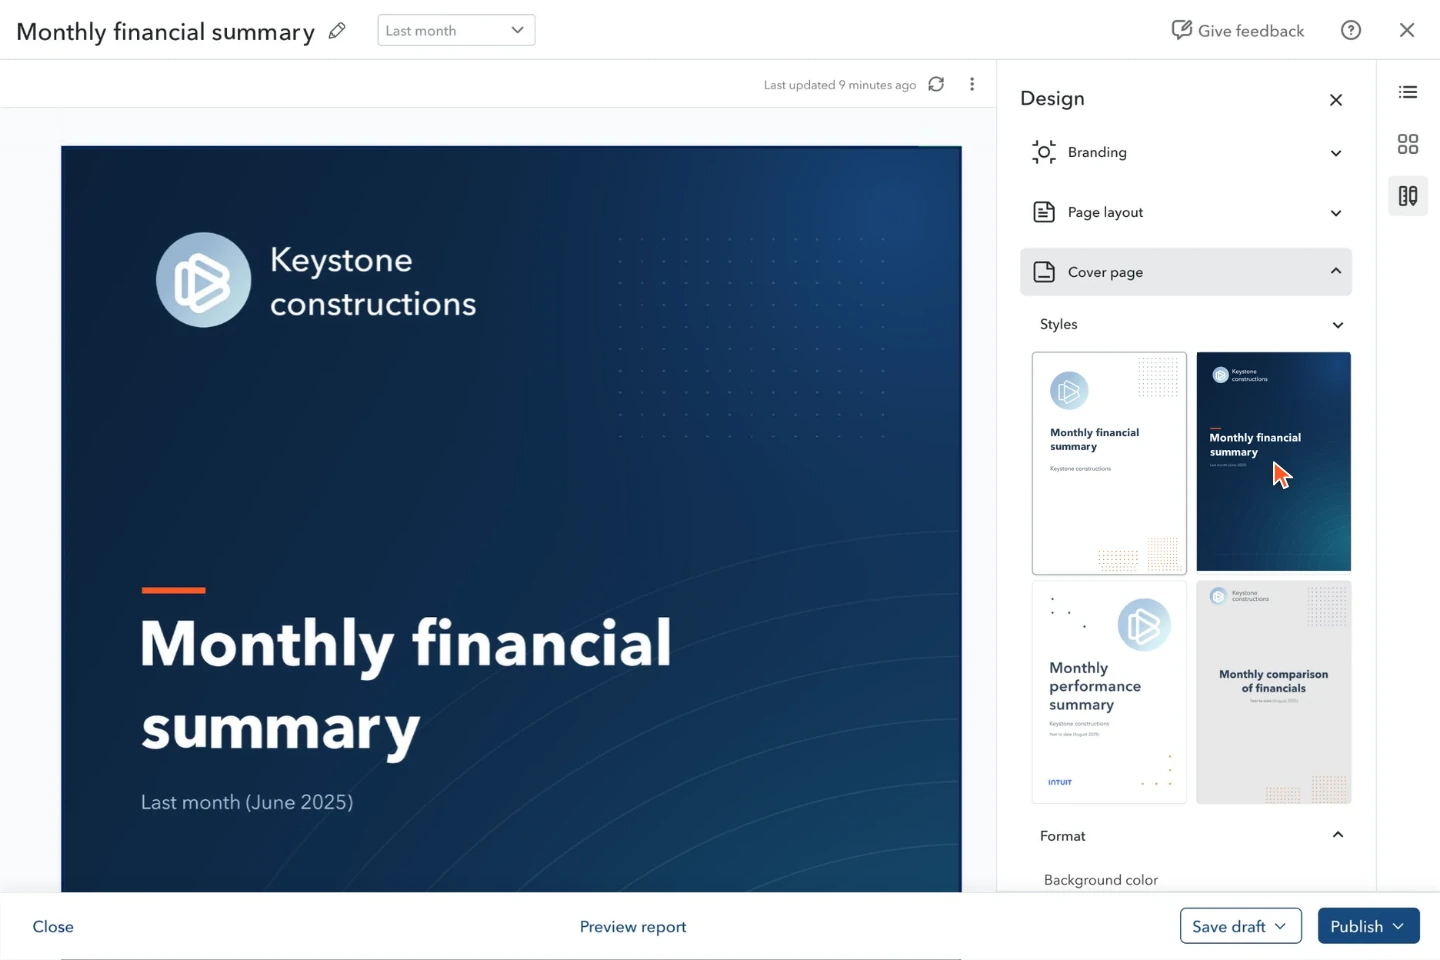
Task: Click the Save draft button
Action: tap(1241, 926)
